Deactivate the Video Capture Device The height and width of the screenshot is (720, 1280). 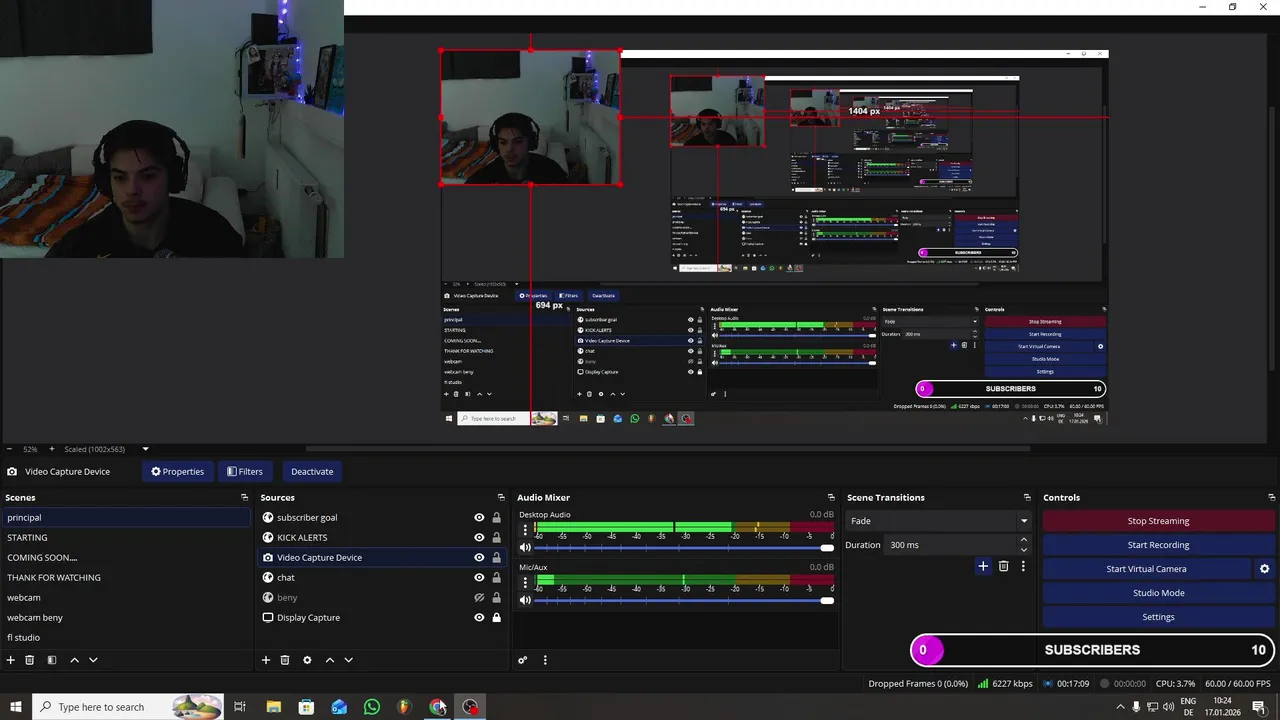point(312,472)
